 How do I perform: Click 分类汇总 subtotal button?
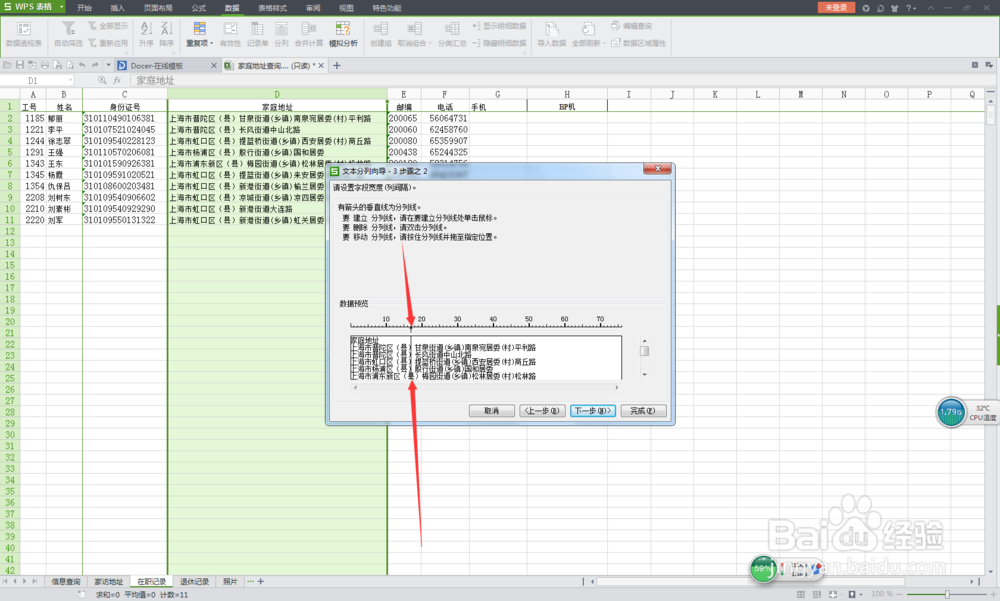coord(452,34)
